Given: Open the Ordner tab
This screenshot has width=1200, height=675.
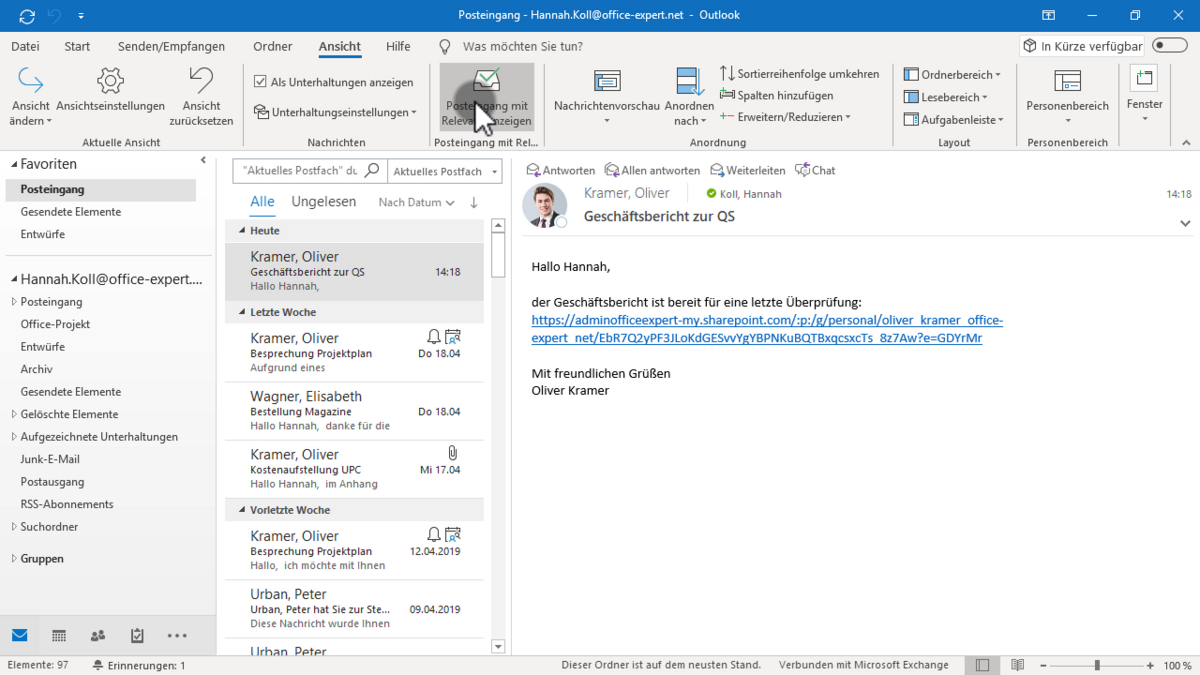Looking at the screenshot, I should tap(273, 47).
